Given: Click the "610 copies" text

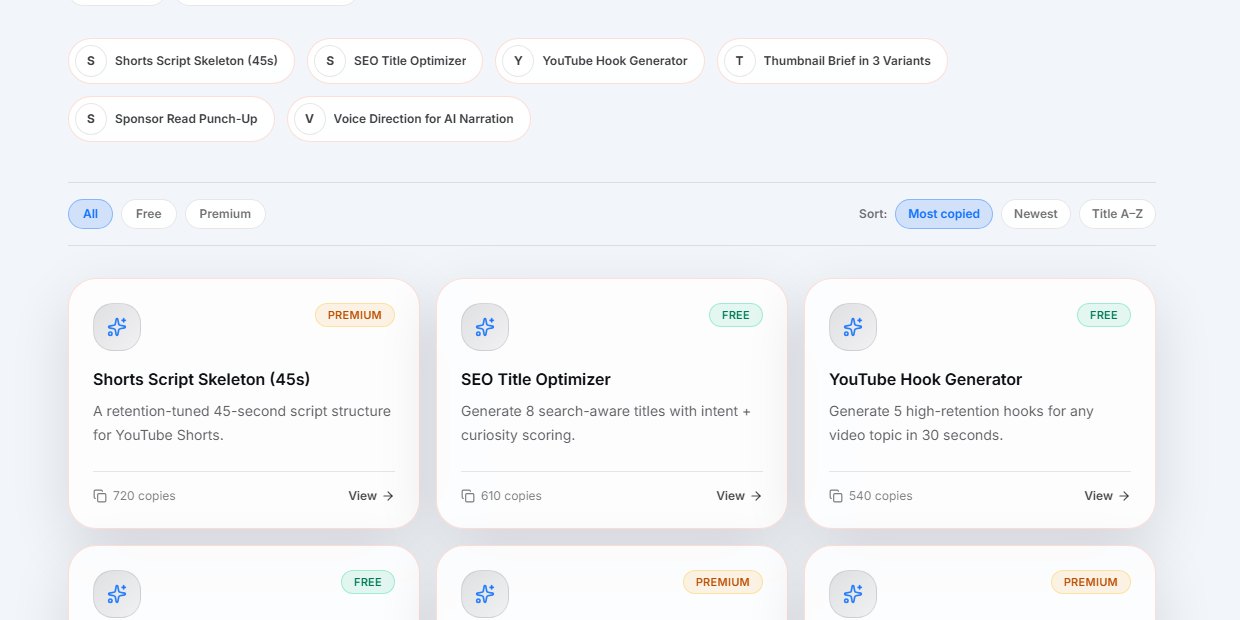Looking at the screenshot, I should (x=511, y=496).
